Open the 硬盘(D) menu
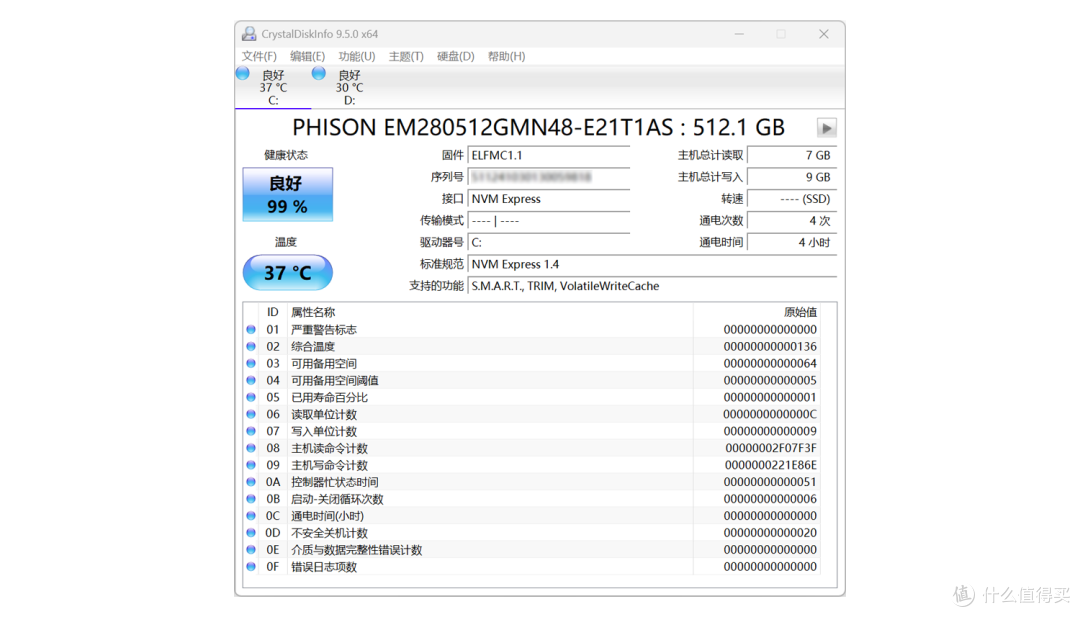The height and width of the screenshot is (617, 1080). (455, 56)
